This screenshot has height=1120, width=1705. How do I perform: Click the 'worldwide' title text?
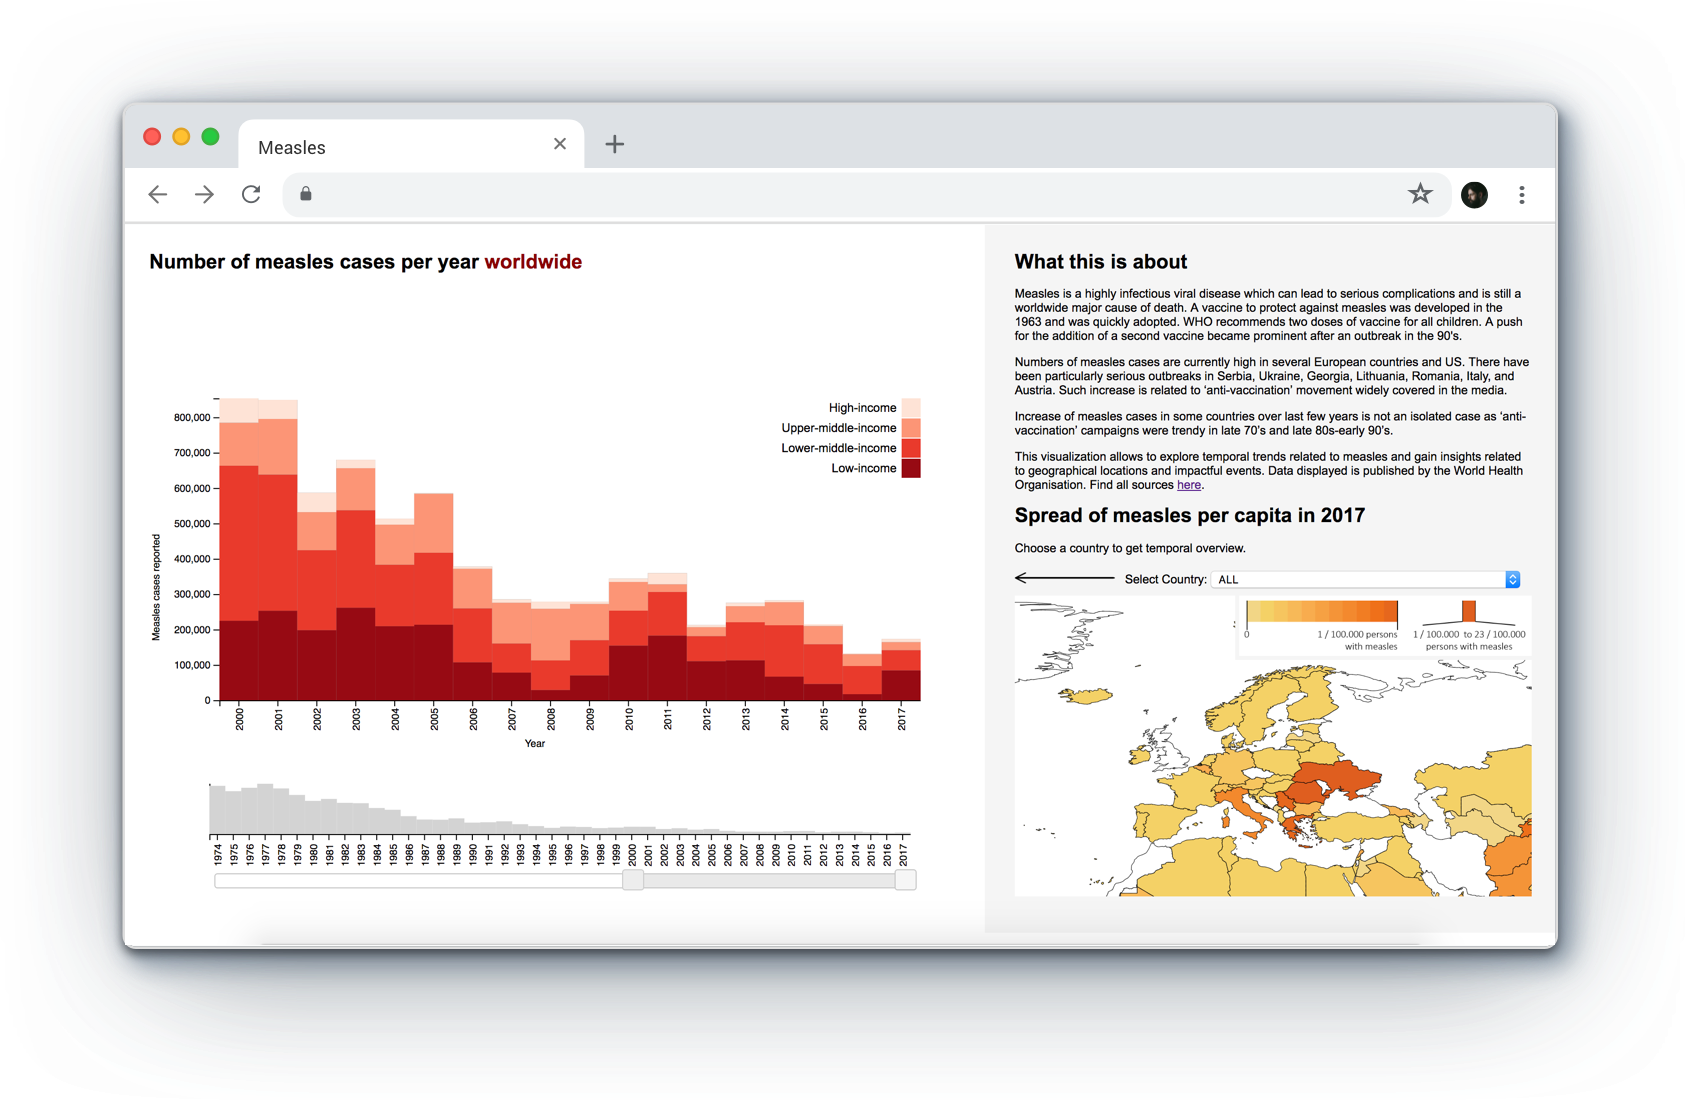coord(533,262)
